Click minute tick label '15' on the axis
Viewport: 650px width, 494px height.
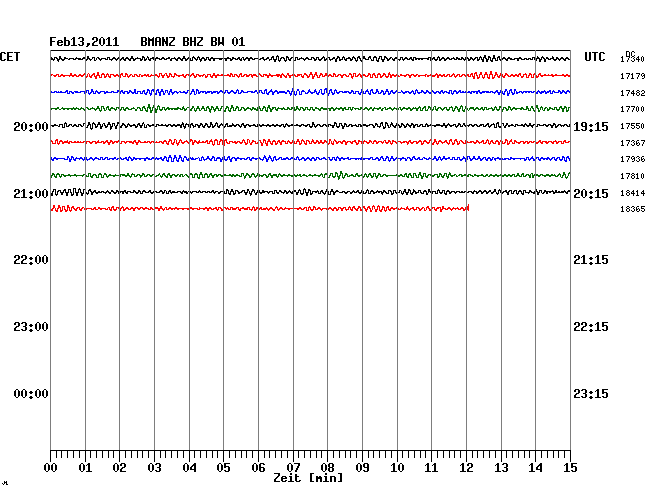click(x=570, y=468)
